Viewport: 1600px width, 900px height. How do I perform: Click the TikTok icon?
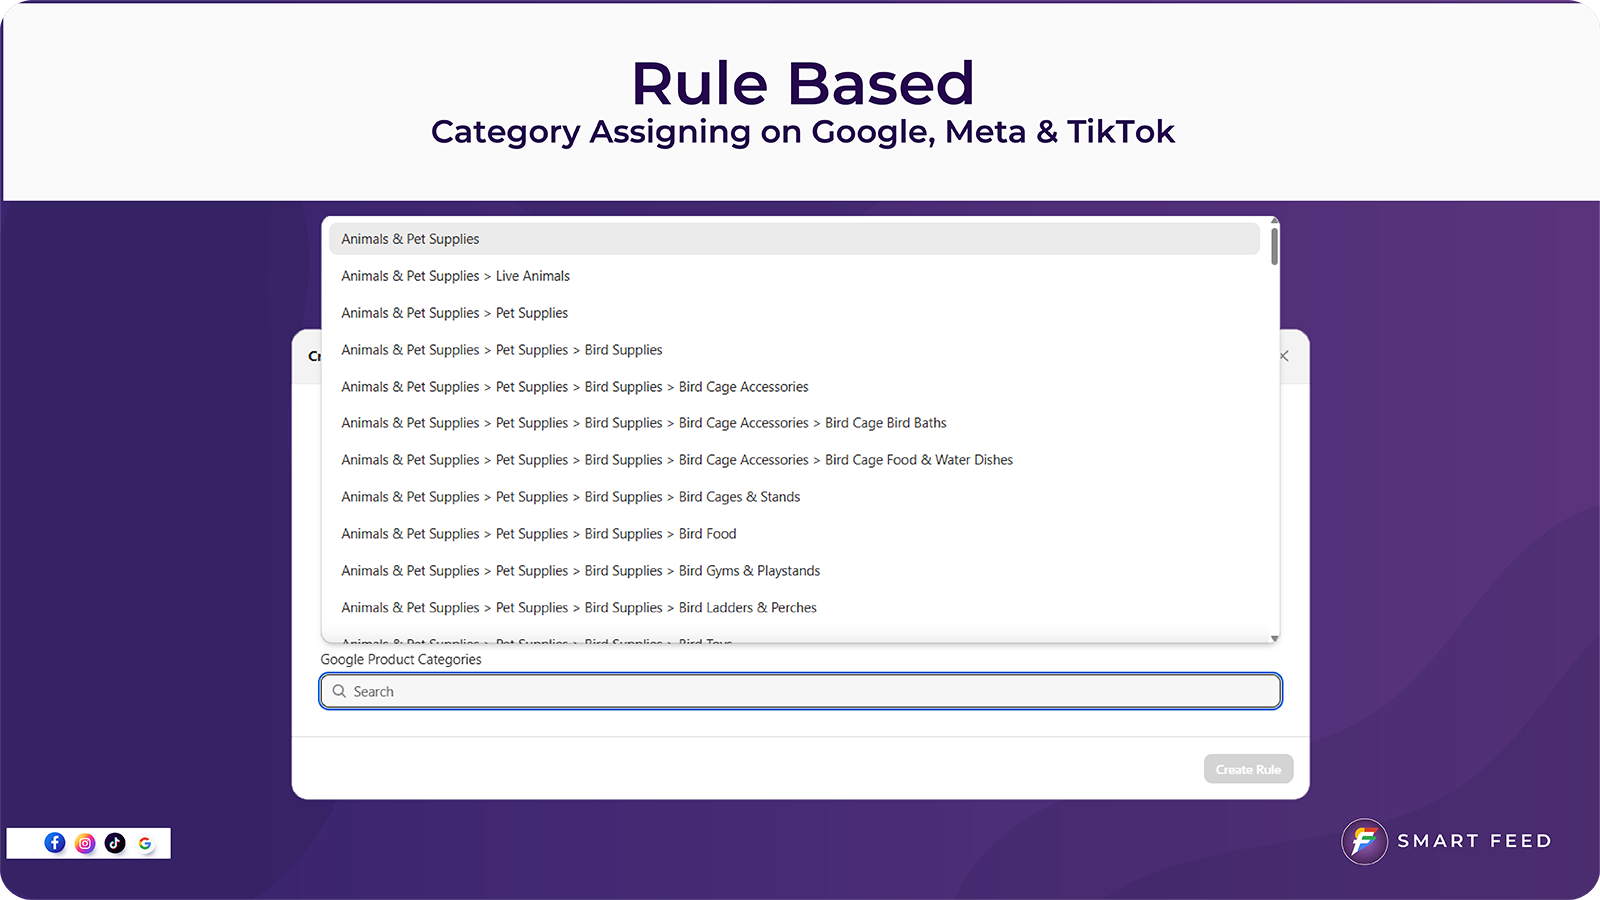(x=115, y=843)
